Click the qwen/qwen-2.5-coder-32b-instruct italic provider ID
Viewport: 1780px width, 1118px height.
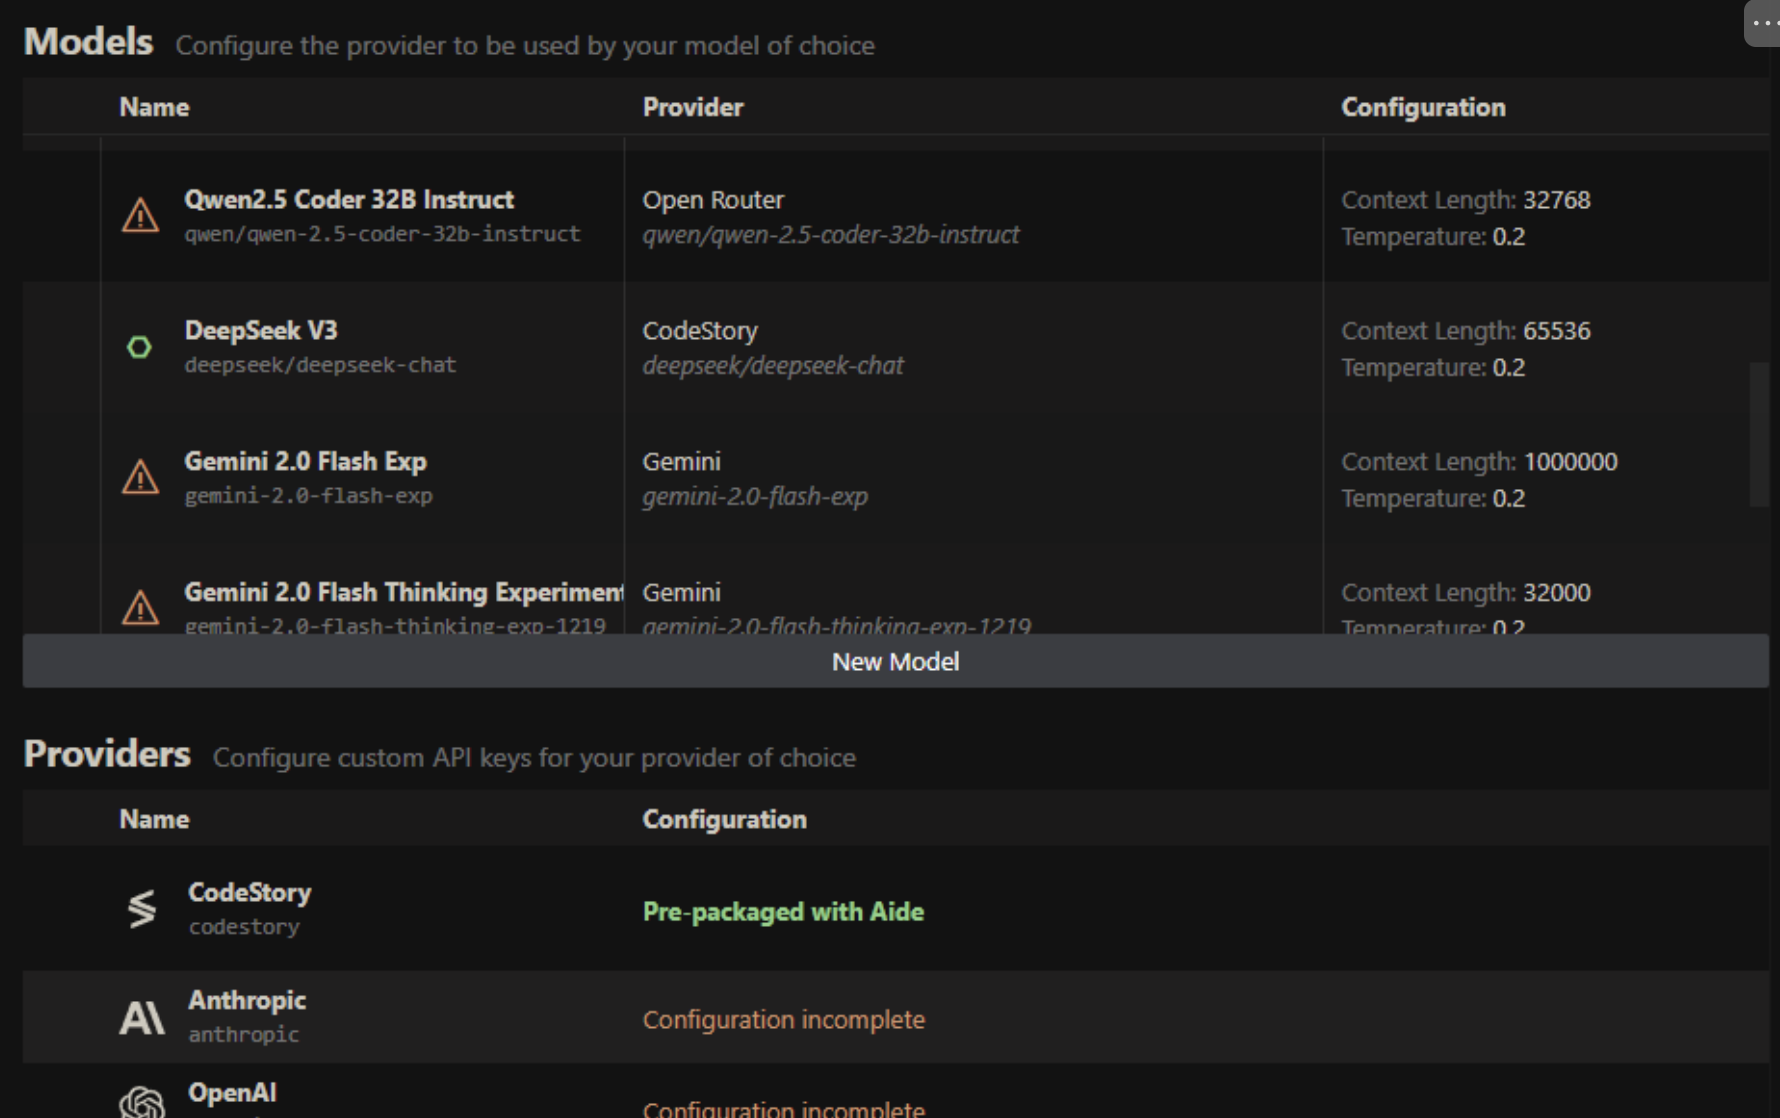pyautogui.click(x=830, y=234)
